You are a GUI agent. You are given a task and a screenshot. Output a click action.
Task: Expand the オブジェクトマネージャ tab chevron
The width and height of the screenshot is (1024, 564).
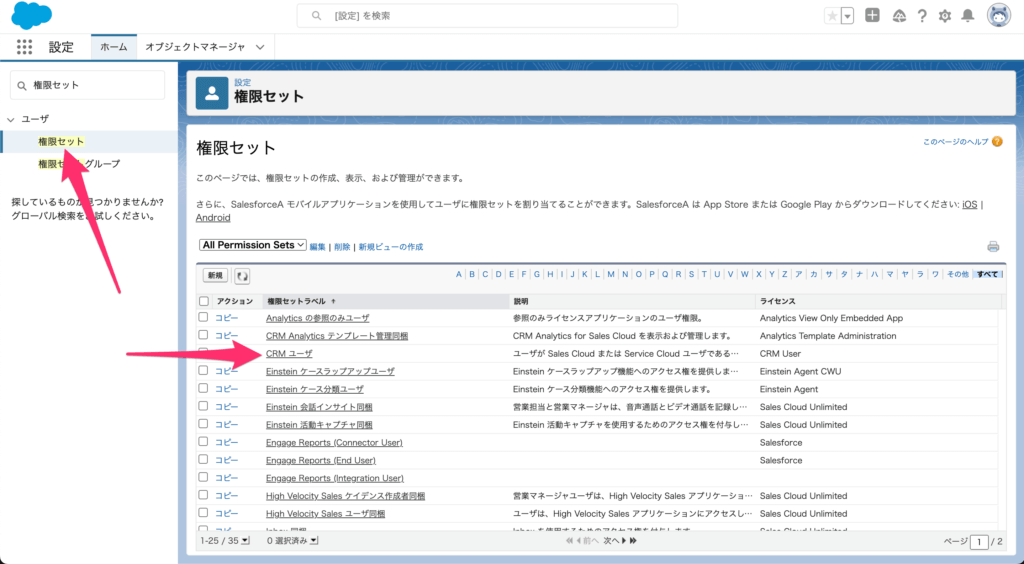click(x=260, y=47)
